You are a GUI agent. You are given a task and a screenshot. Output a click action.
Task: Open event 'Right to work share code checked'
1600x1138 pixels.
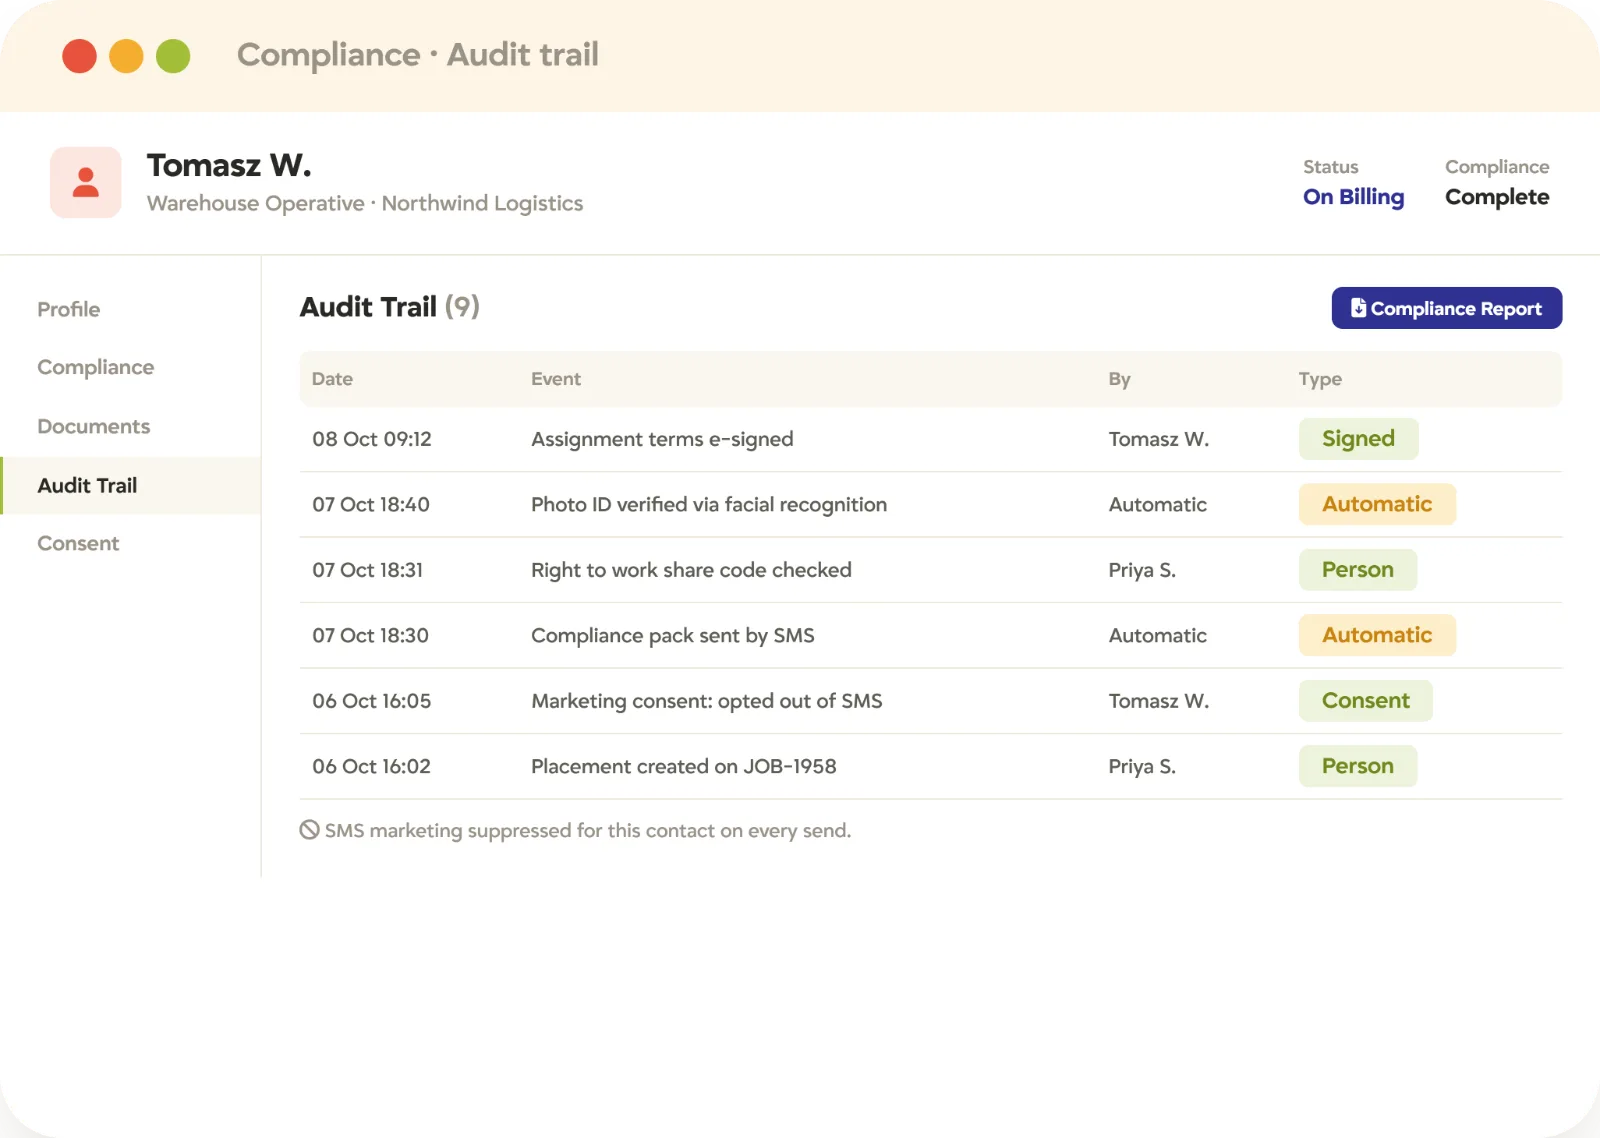tap(691, 570)
